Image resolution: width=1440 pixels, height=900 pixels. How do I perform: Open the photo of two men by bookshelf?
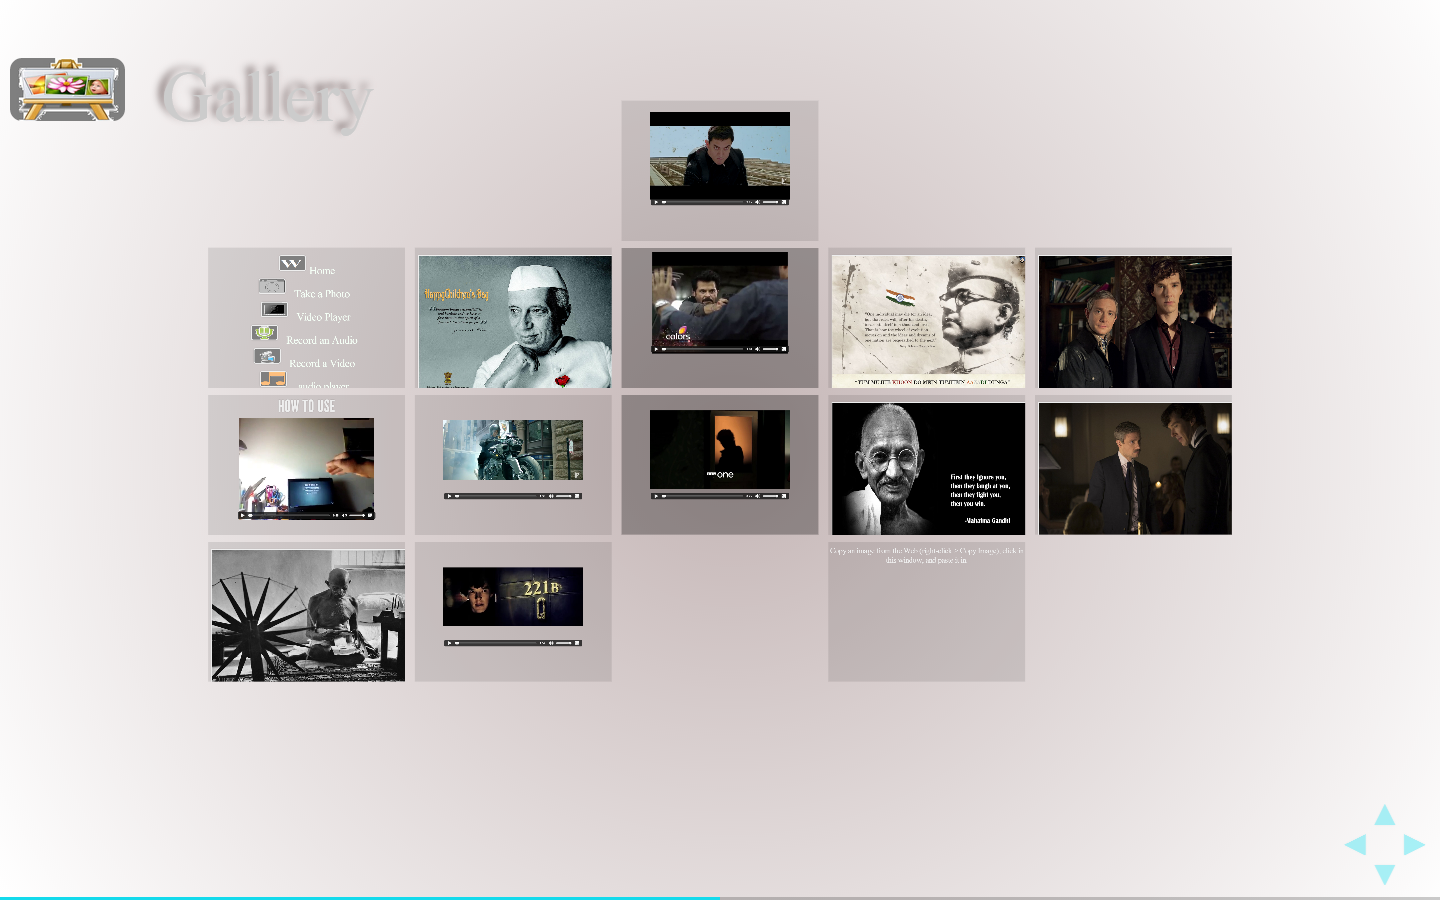pyautogui.click(x=1135, y=322)
